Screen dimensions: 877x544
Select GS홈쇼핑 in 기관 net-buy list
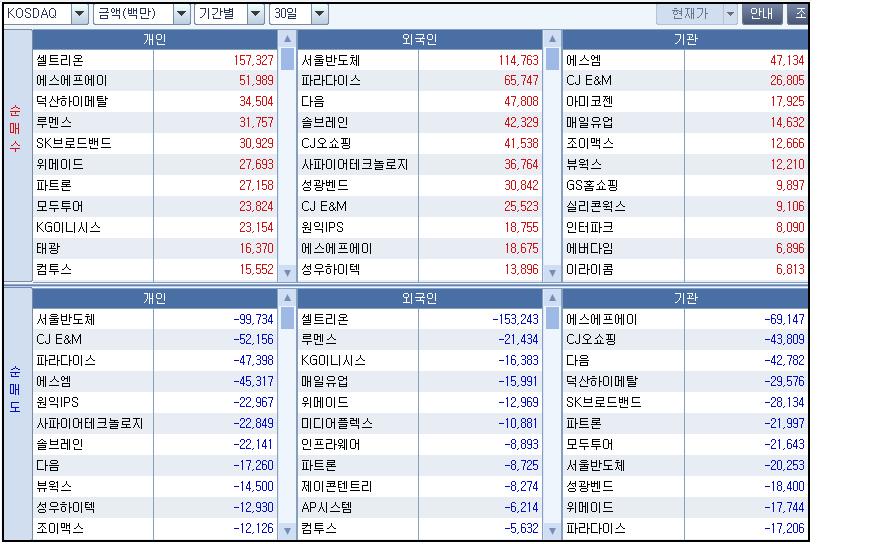click(x=592, y=186)
